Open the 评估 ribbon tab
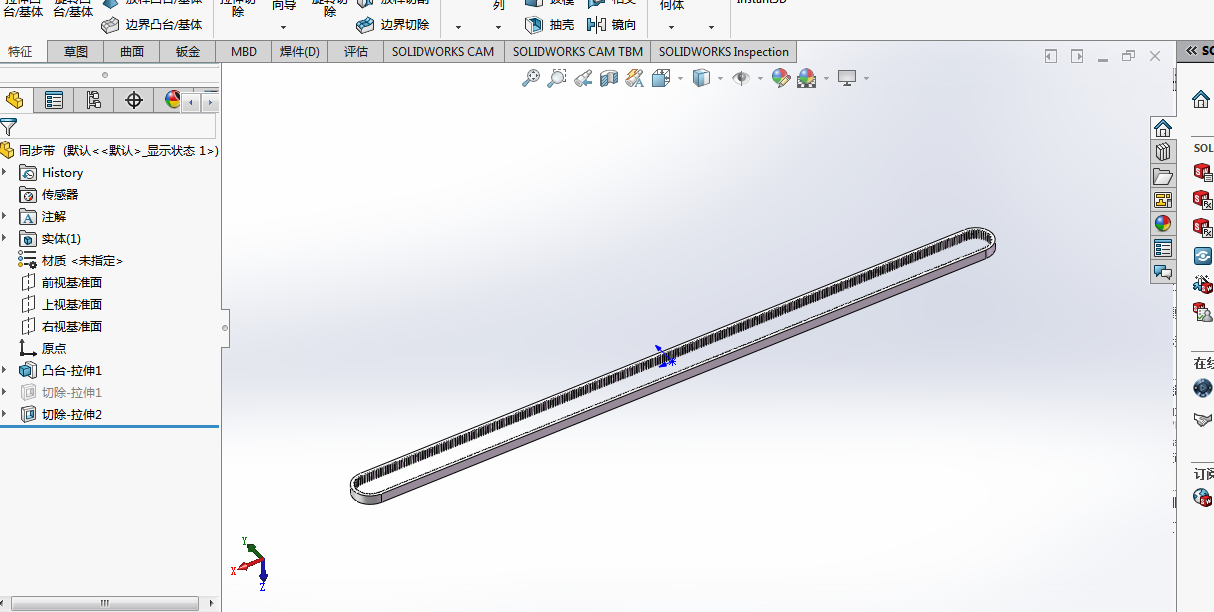1214x612 pixels. 356,51
